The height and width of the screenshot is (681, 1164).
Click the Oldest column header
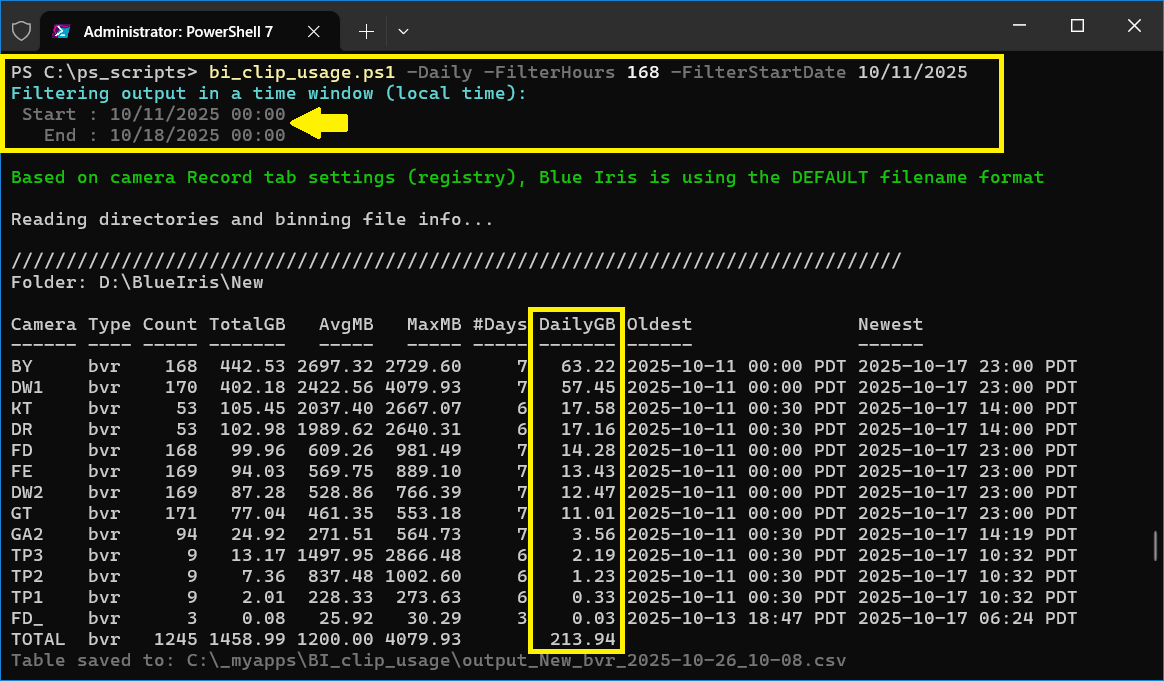pyautogui.click(x=659, y=324)
